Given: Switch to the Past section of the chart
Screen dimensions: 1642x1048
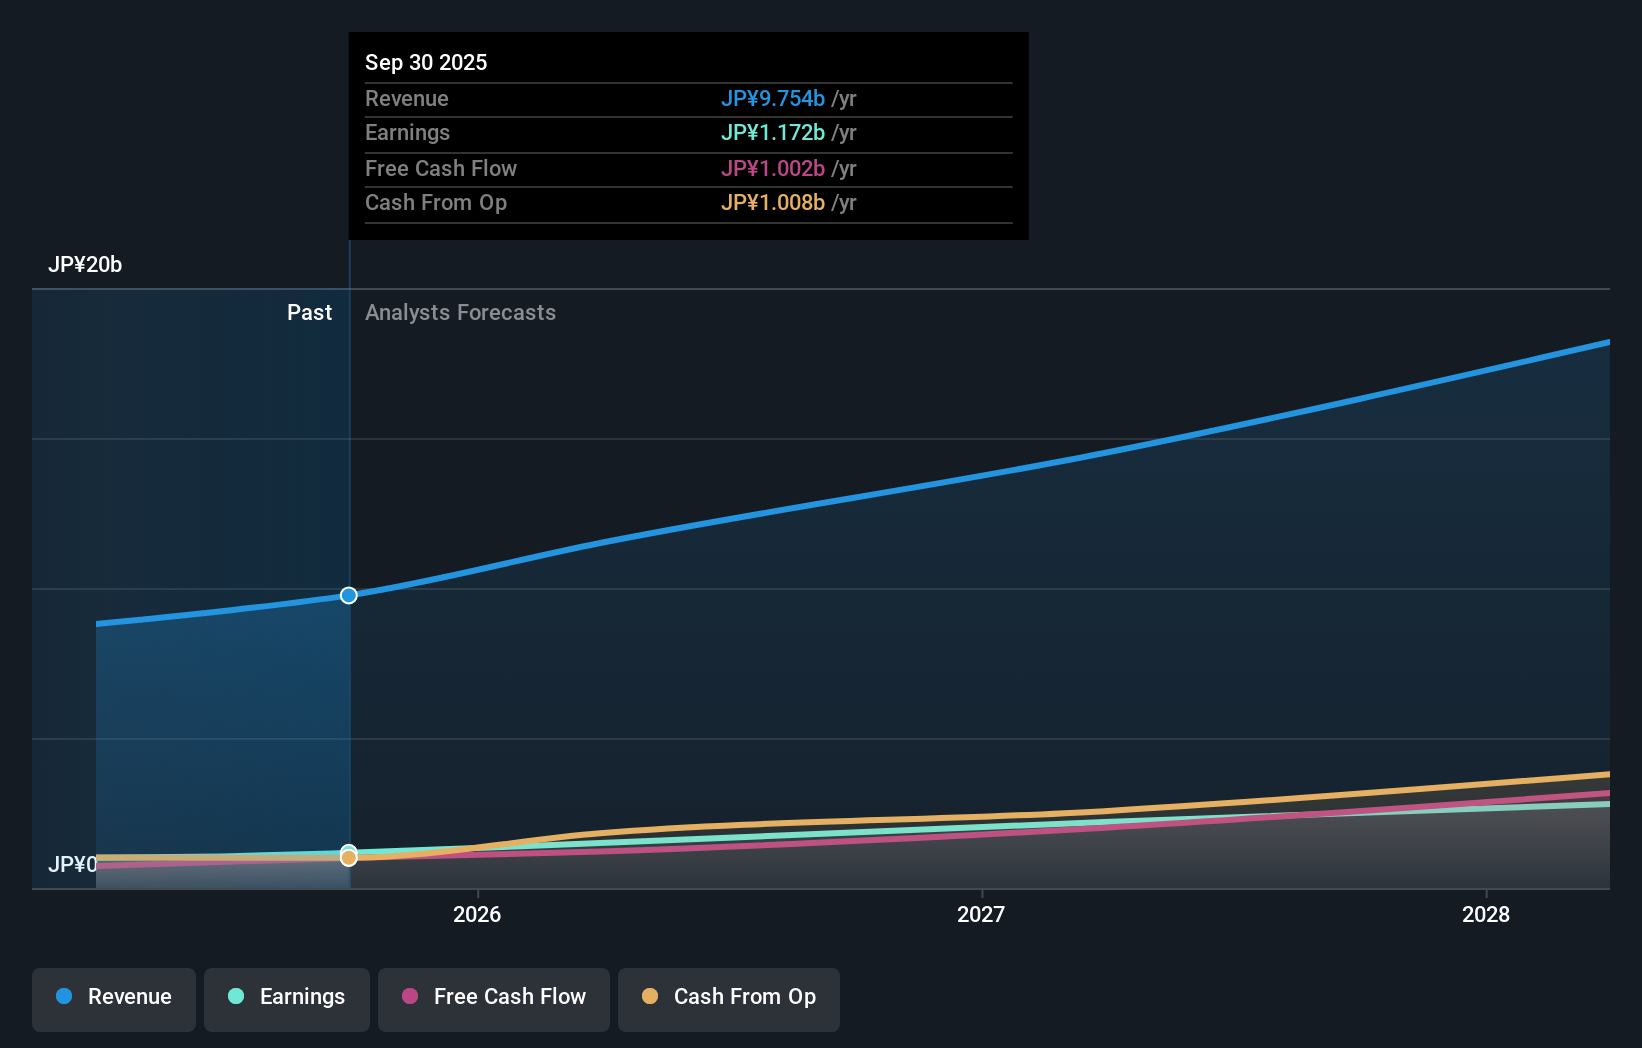Looking at the screenshot, I should click(309, 312).
